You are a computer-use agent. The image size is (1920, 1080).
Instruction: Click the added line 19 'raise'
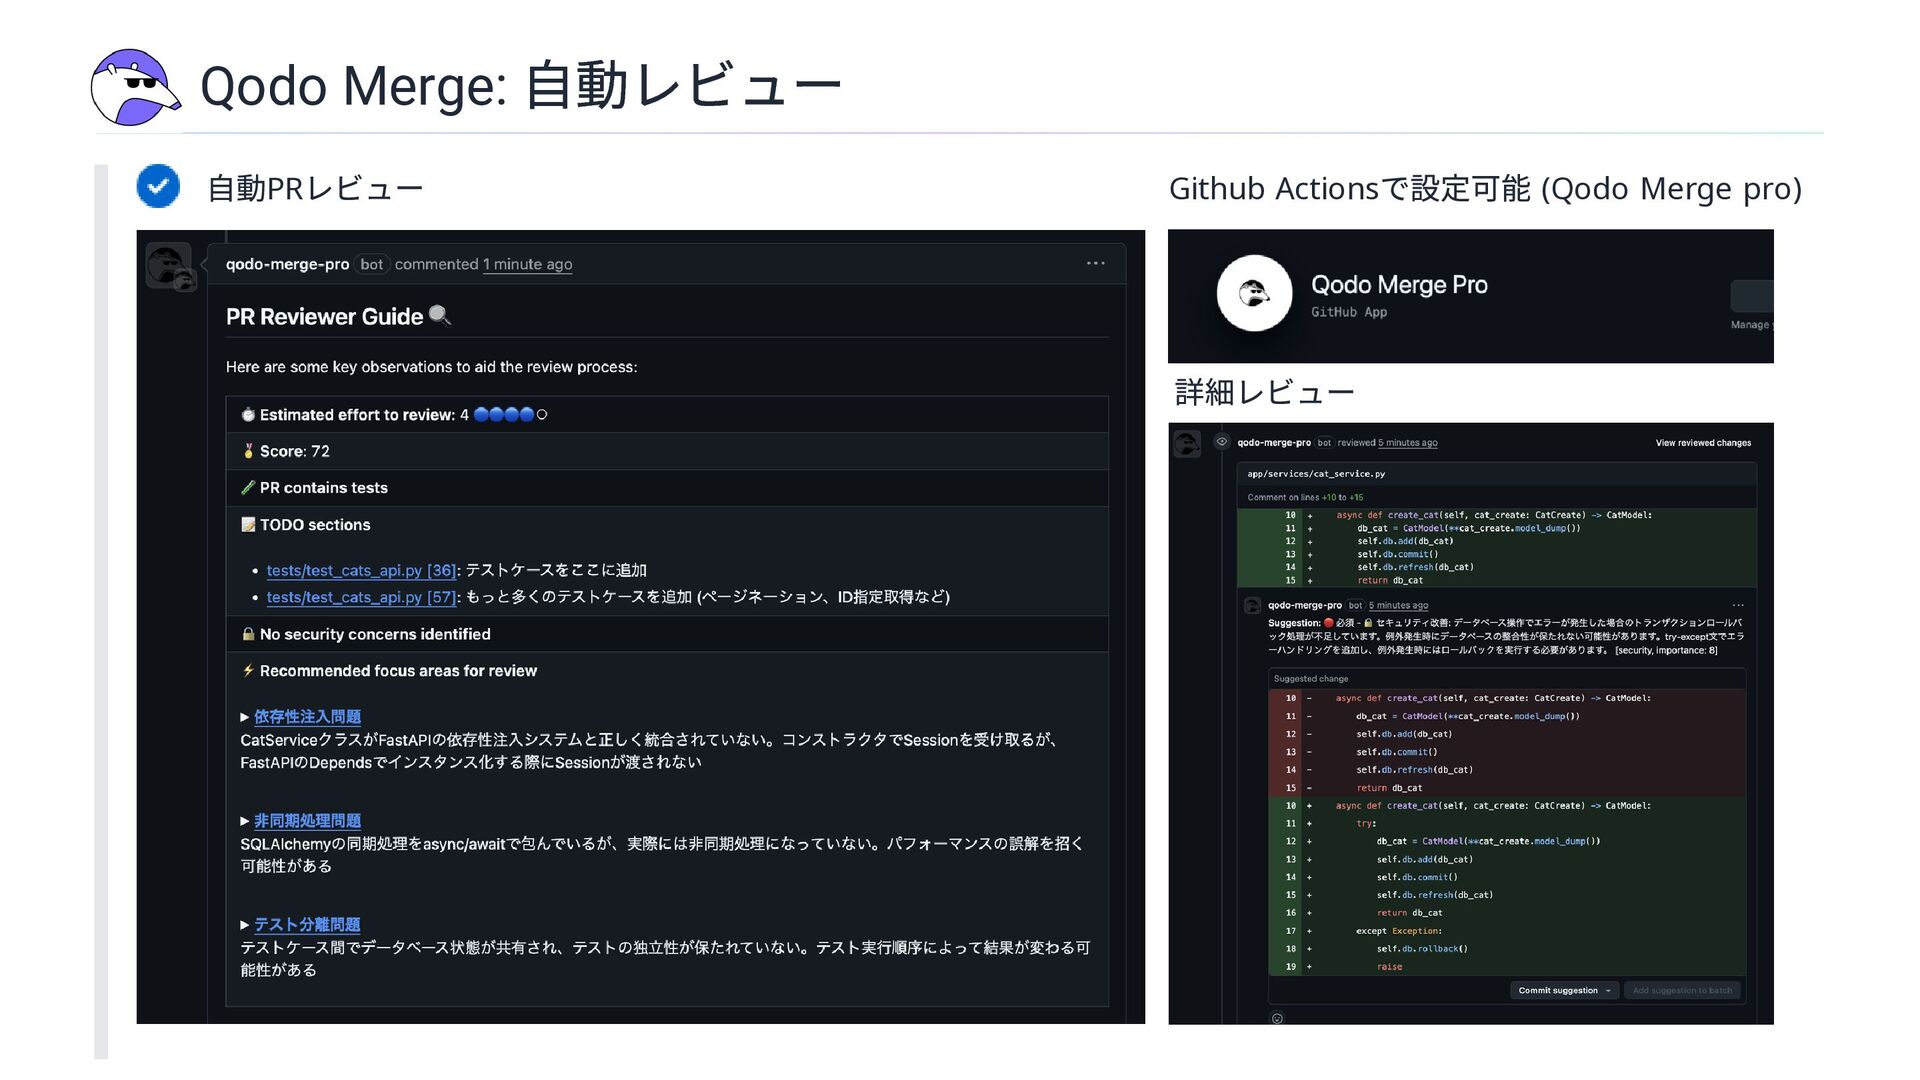[1507, 967]
